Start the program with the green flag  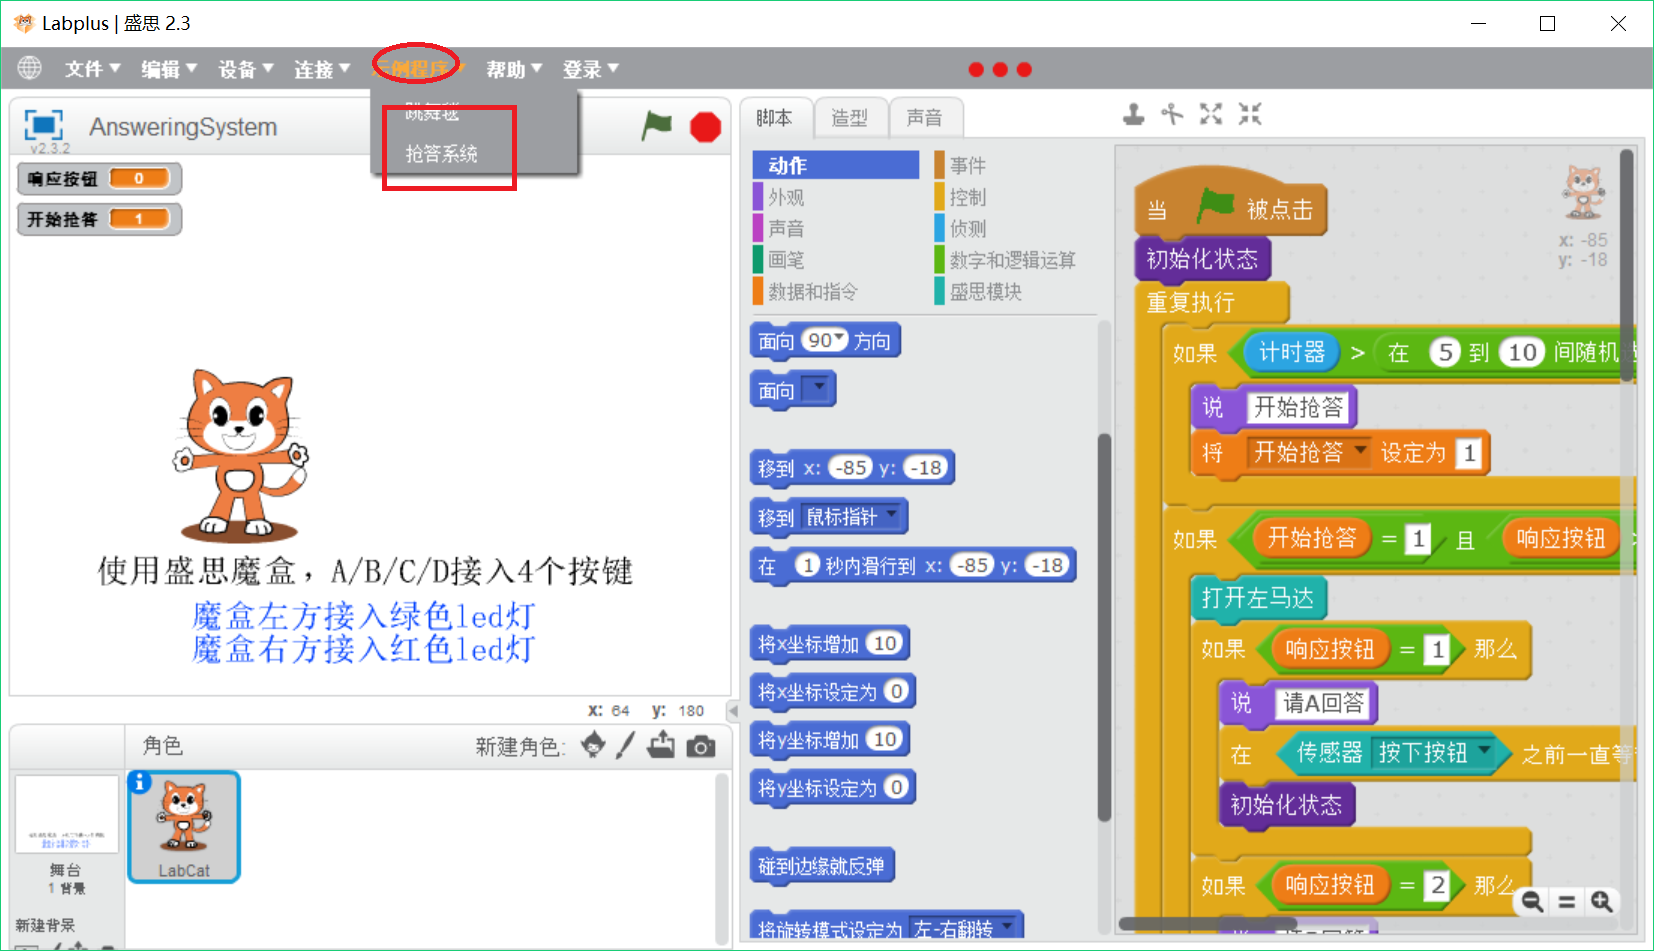pos(657,127)
